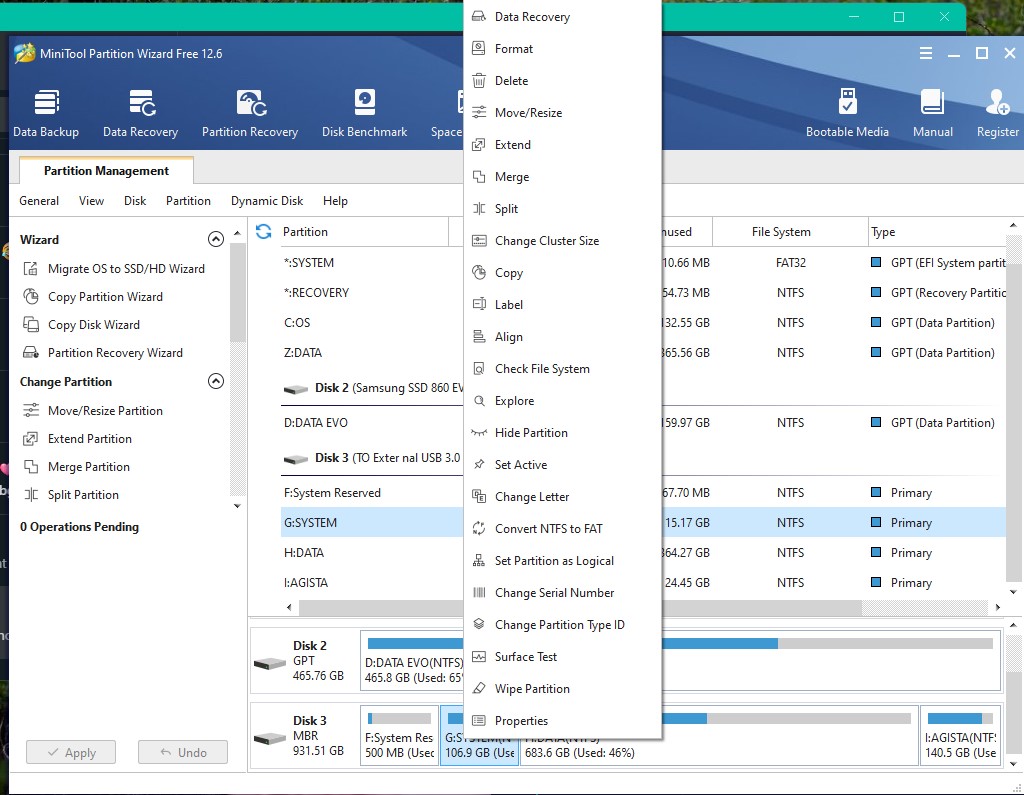Open Data Backup from the toolbar

[46, 114]
